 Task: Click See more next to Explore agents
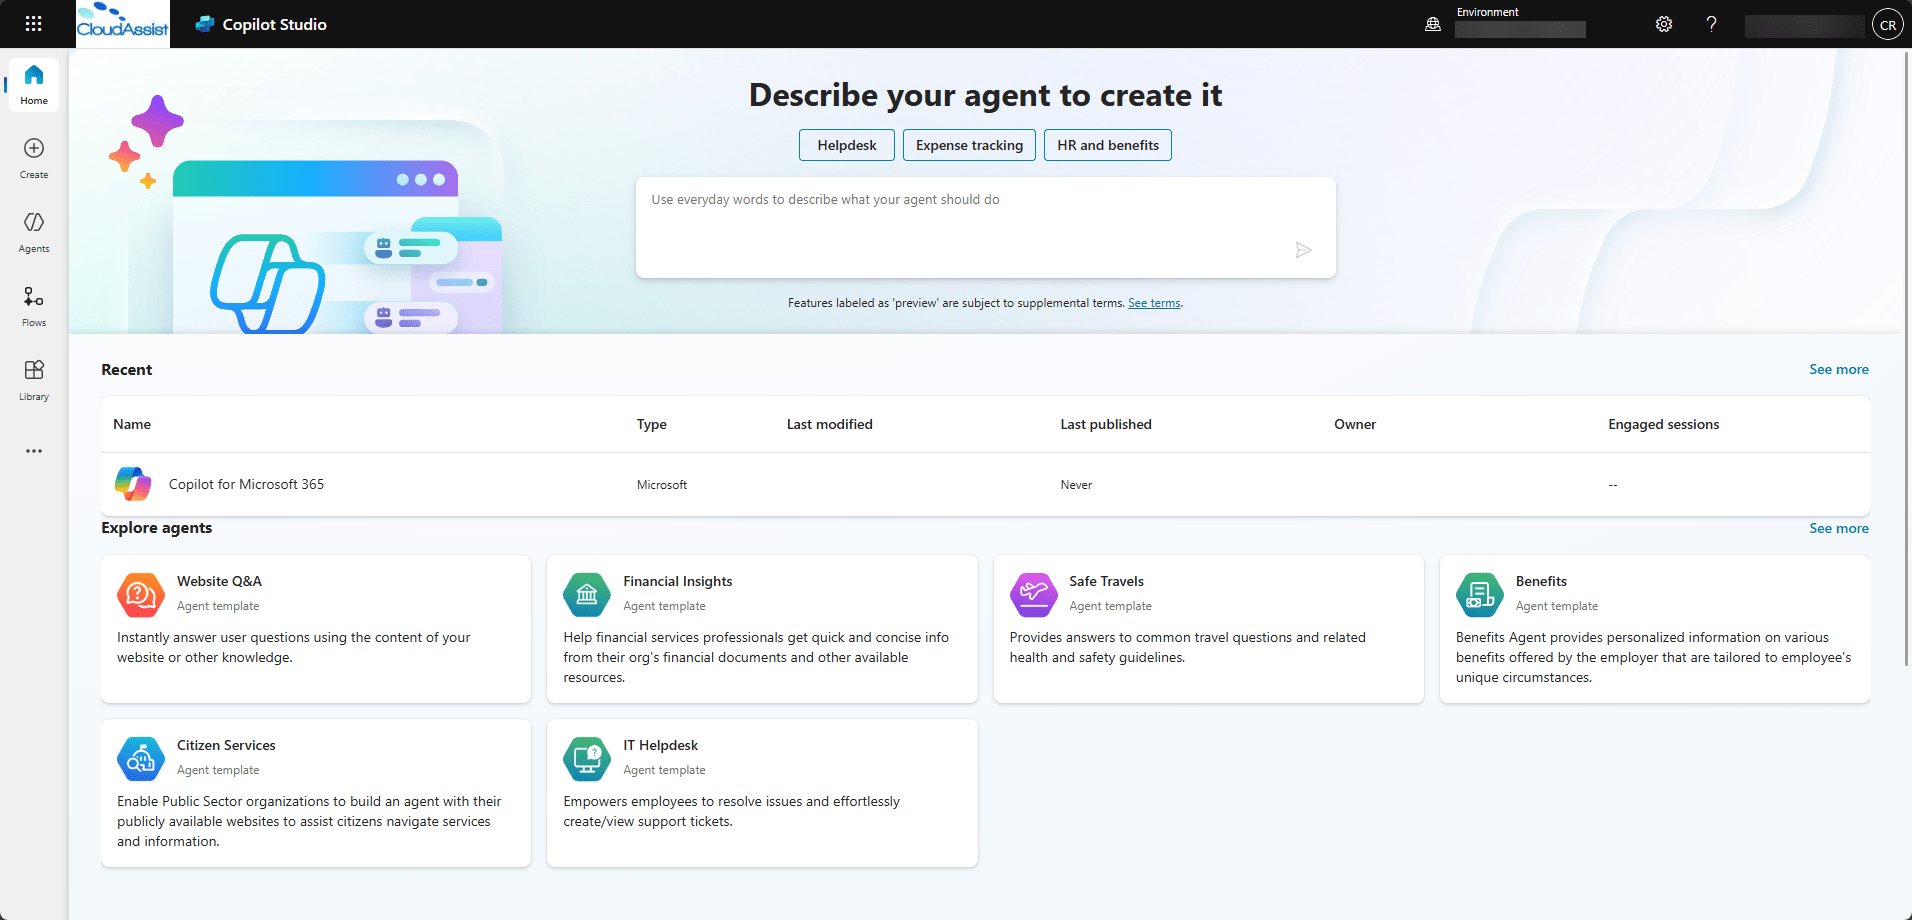pyautogui.click(x=1838, y=528)
